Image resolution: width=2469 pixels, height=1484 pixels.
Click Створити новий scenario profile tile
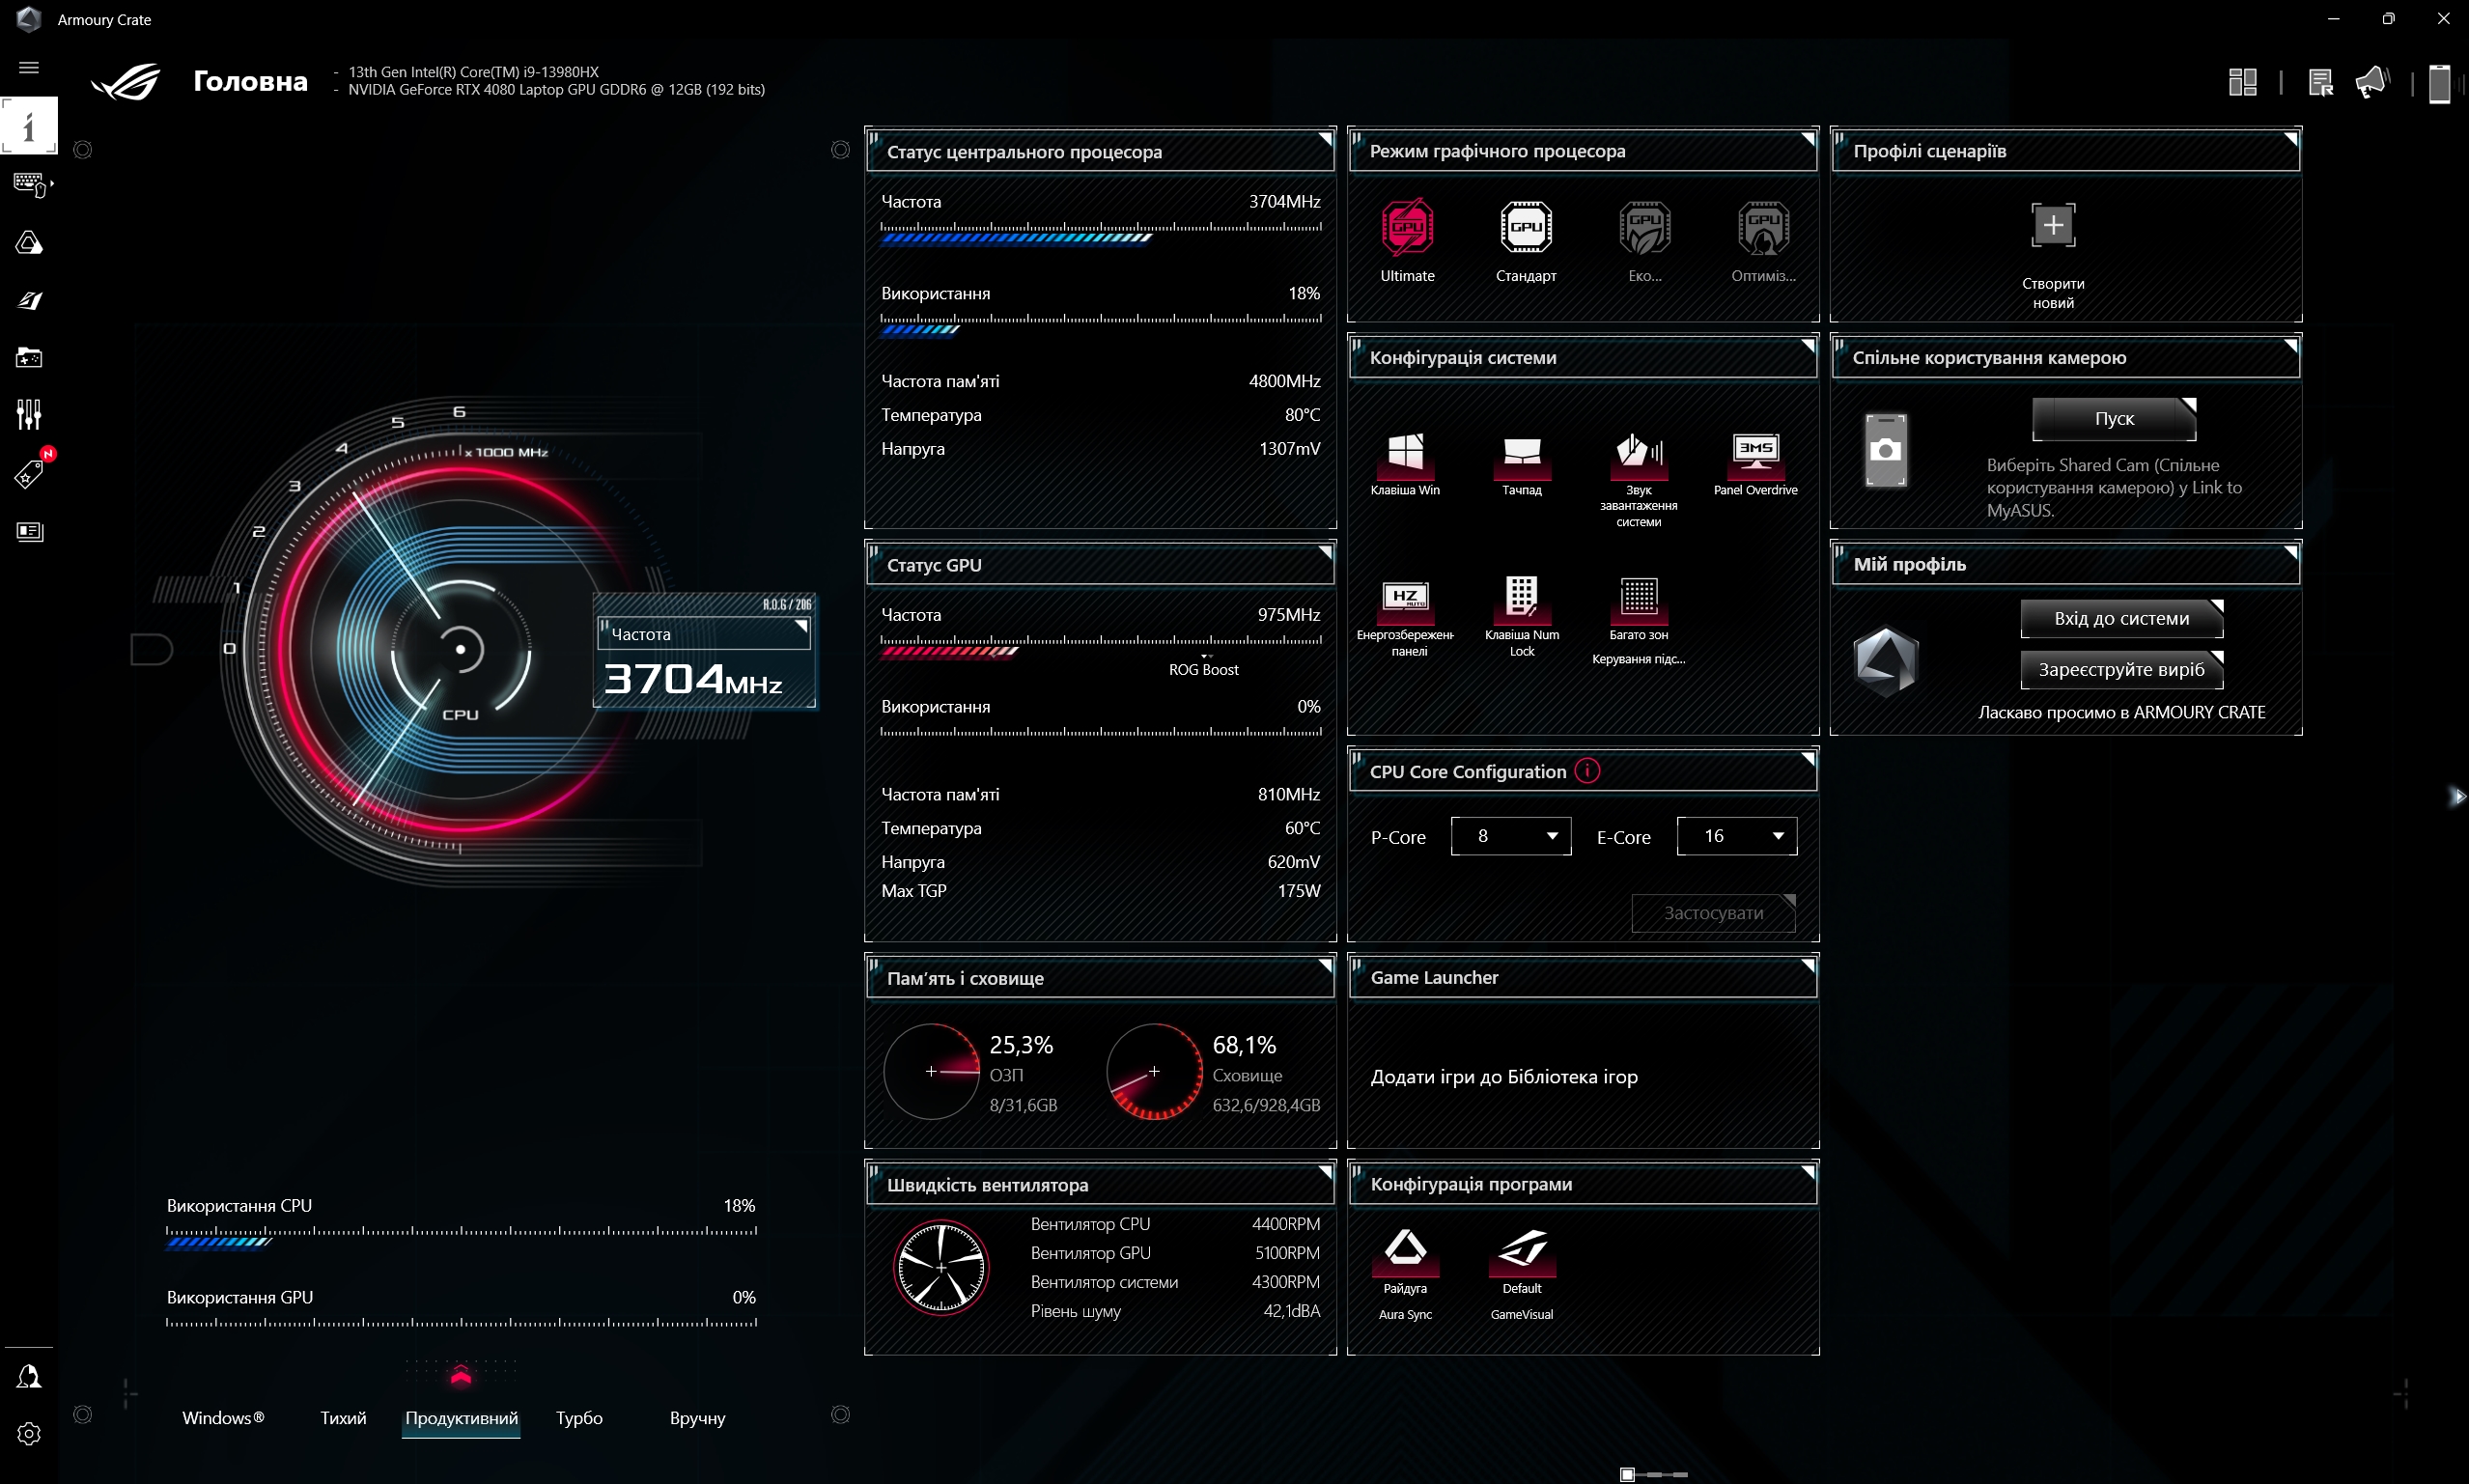click(2052, 226)
